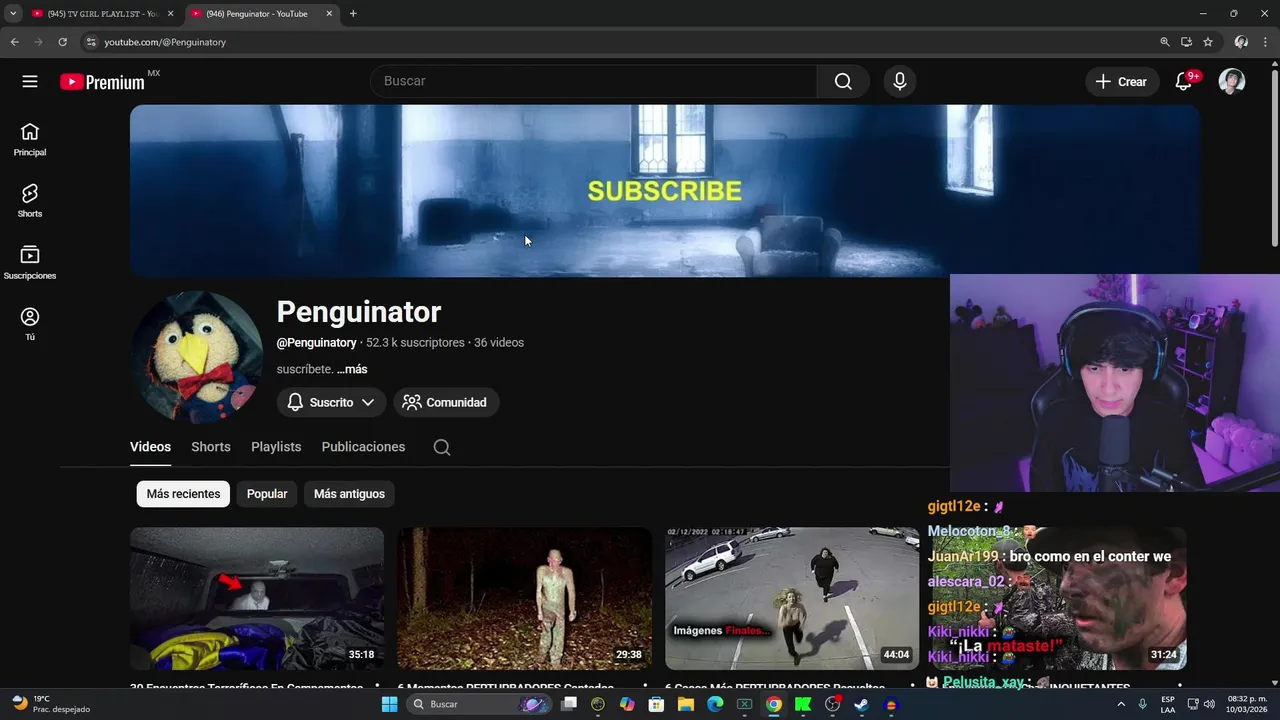Image resolution: width=1280 pixels, height=720 pixels.
Task: Open the Tú section in sidebar
Action: (30, 324)
